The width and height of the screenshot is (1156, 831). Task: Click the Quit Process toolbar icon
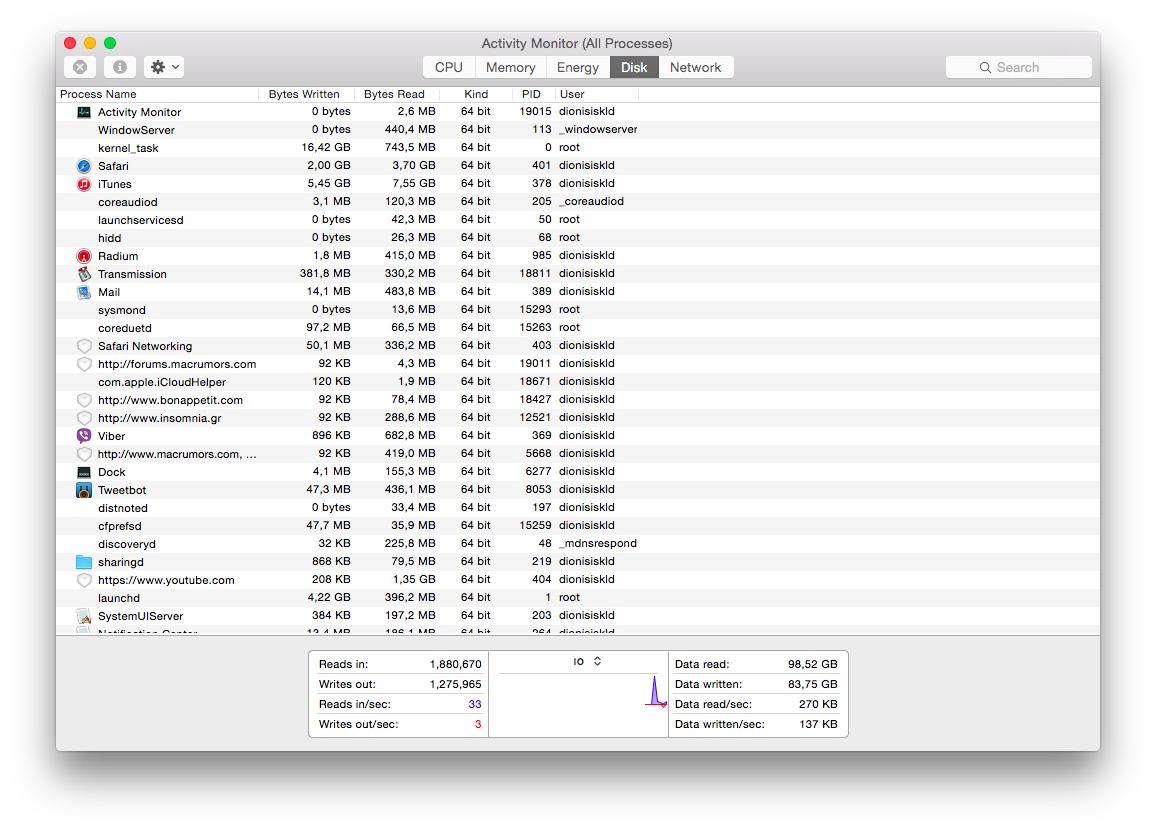tap(80, 67)
